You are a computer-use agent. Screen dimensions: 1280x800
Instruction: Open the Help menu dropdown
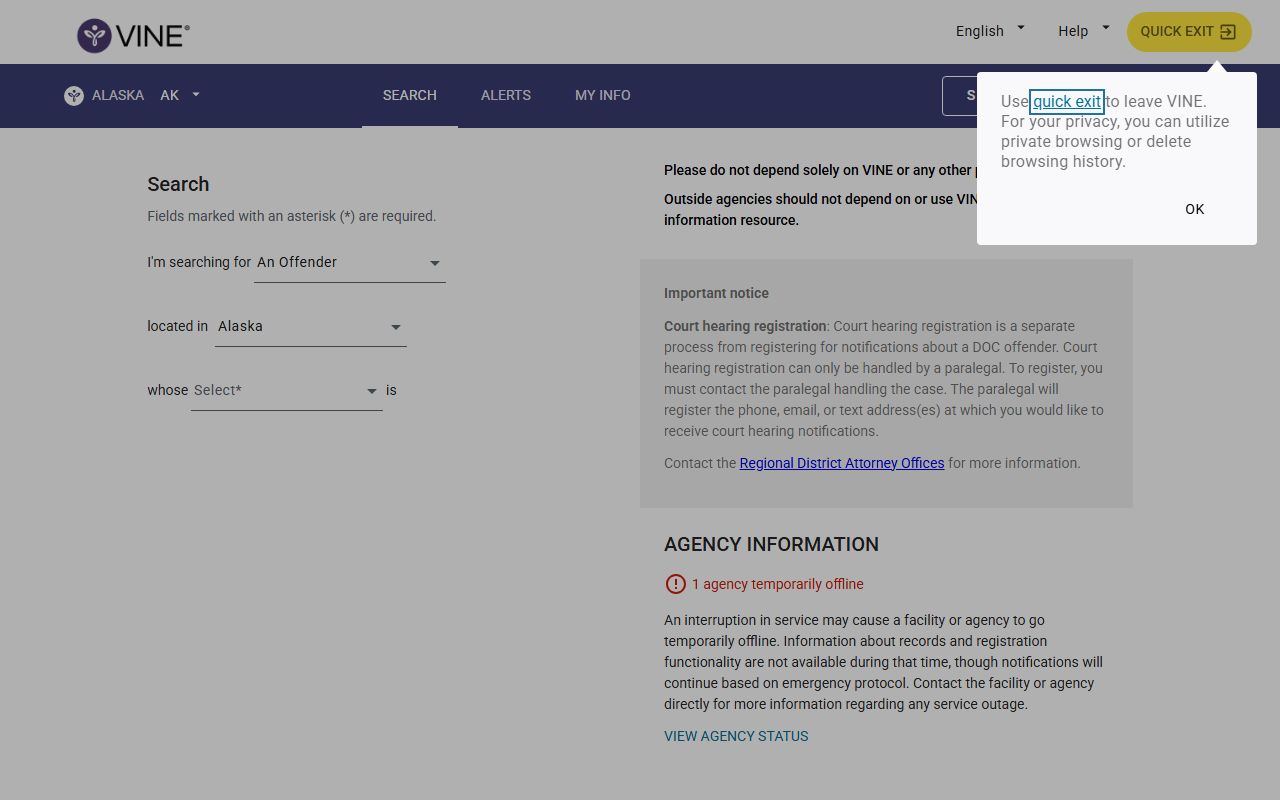pyautogui.click(x=1083, y=31)
